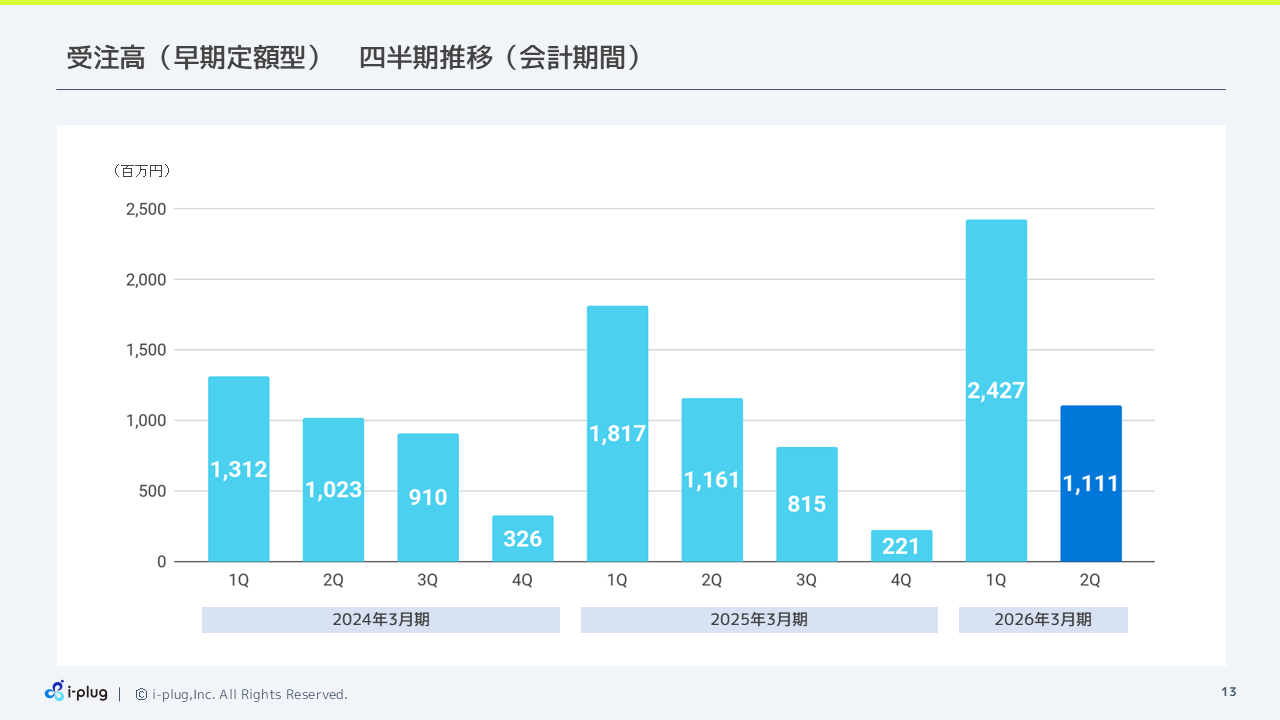Image resolution: width=1280 pixels, height=720 pixels.
Task: Select the dark blue 1,111 bar
Action: (1091, 483)
